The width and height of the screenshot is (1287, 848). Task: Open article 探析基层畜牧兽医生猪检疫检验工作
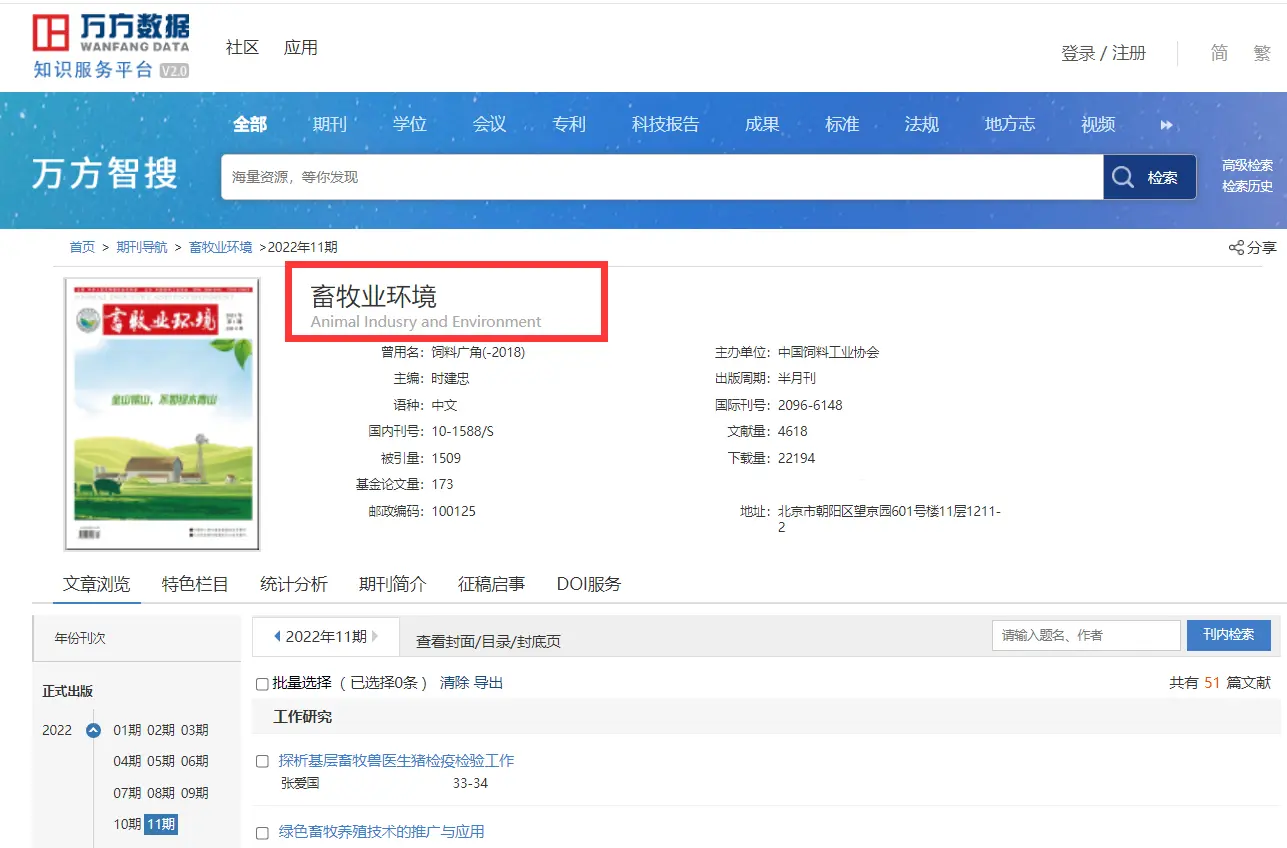(396, 761)
